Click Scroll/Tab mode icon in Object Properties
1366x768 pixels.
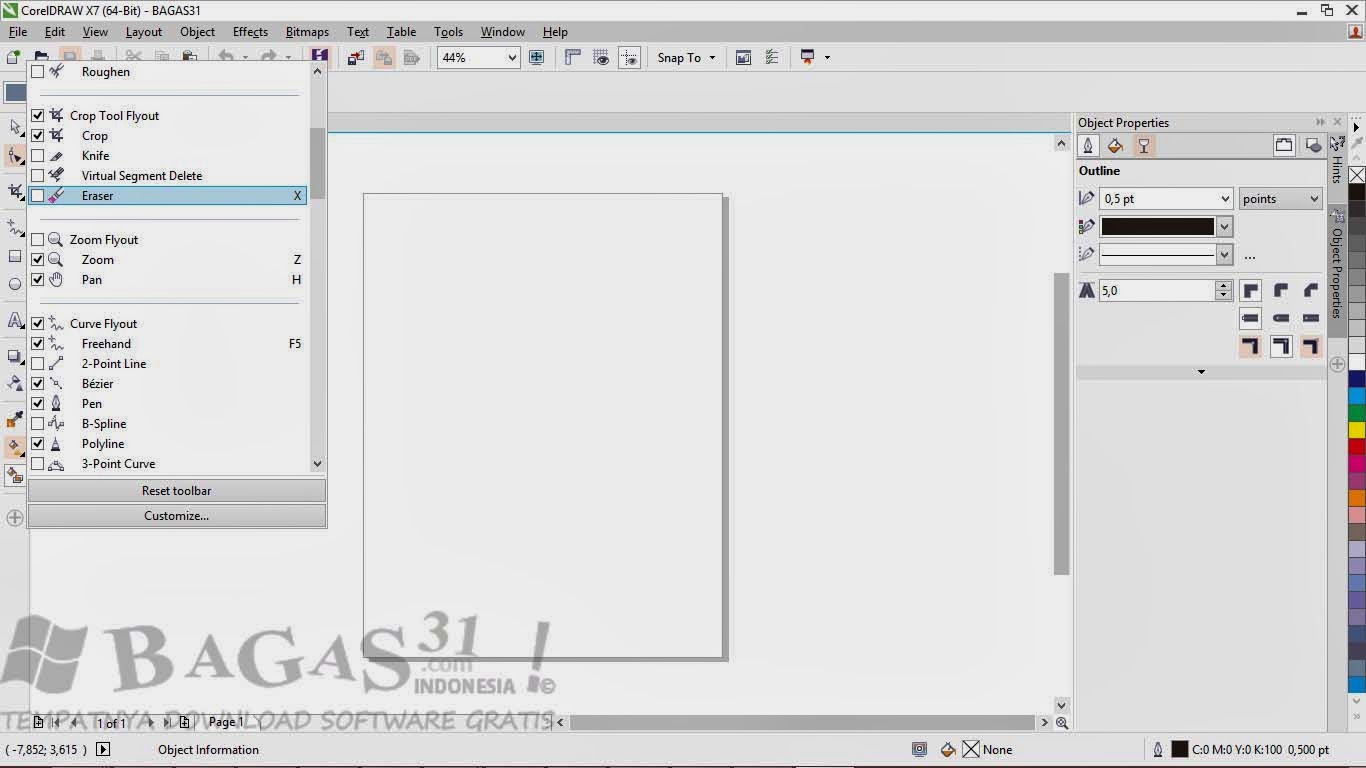click(1284, 146)
